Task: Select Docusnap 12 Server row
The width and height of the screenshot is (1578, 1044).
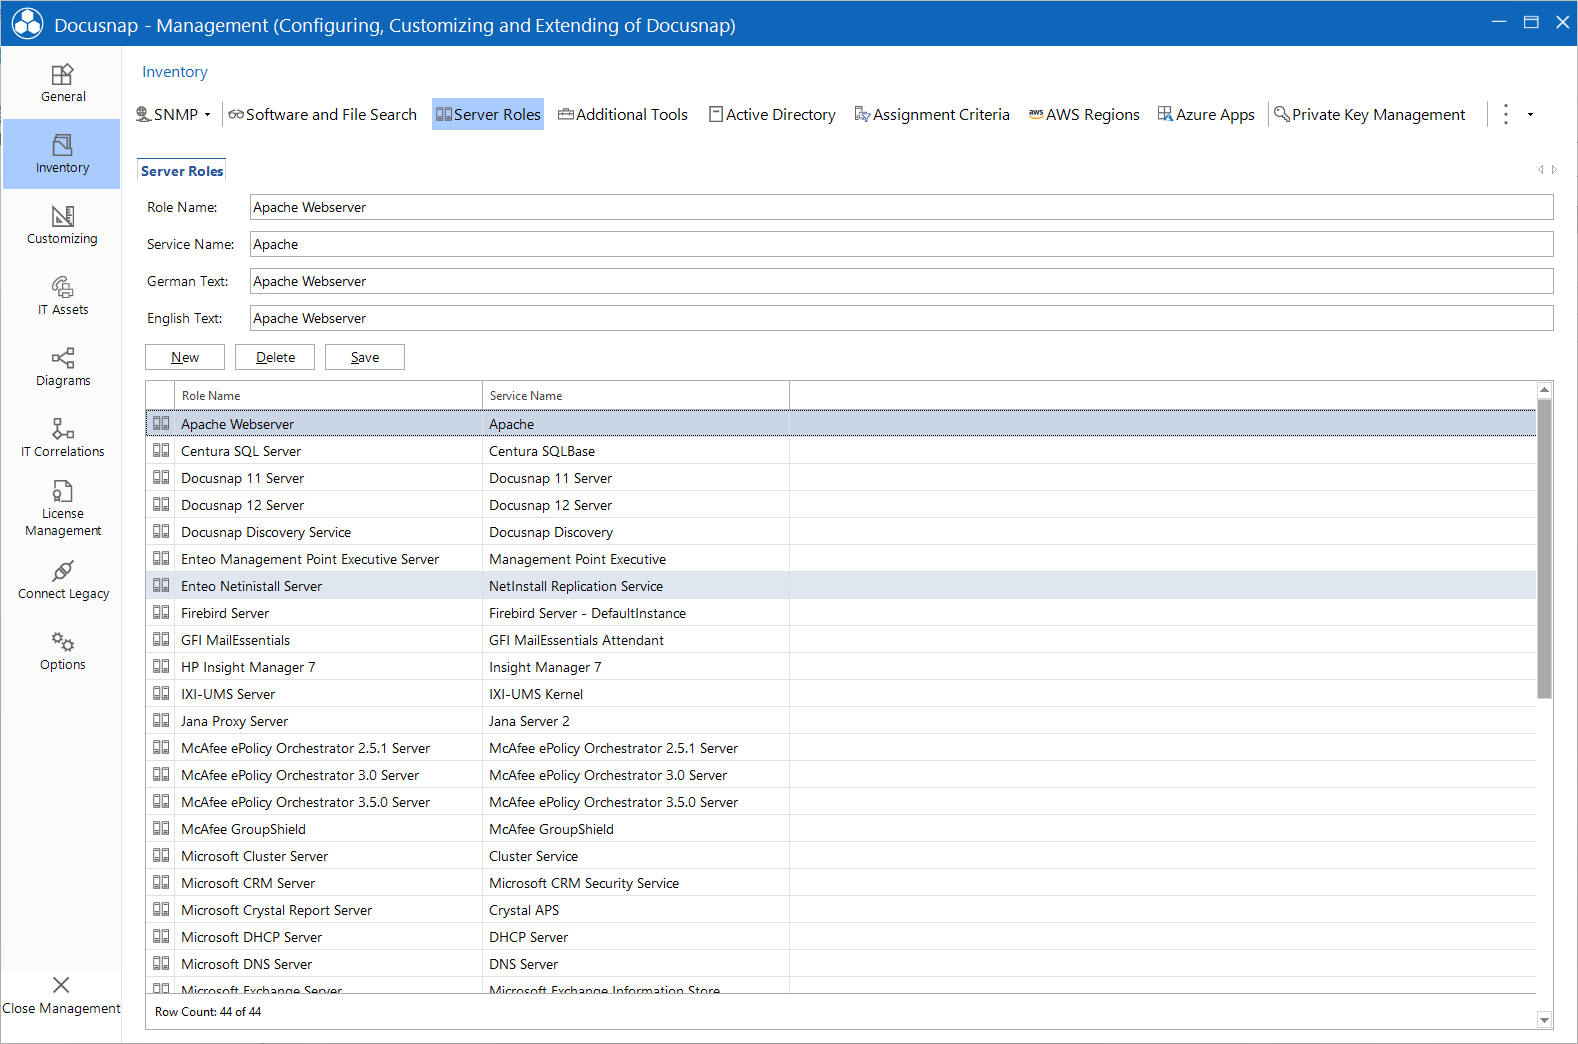Action: (x=841, y=505)
